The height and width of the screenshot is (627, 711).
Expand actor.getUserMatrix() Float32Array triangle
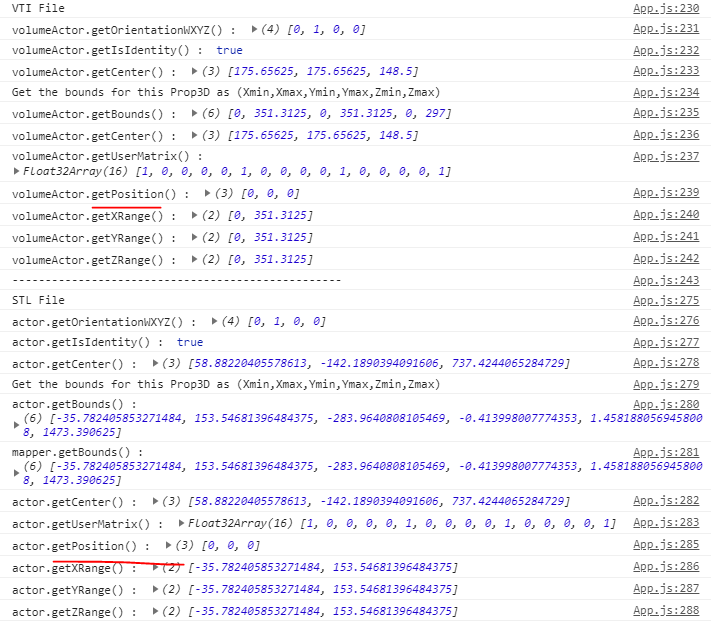(181, 523)
